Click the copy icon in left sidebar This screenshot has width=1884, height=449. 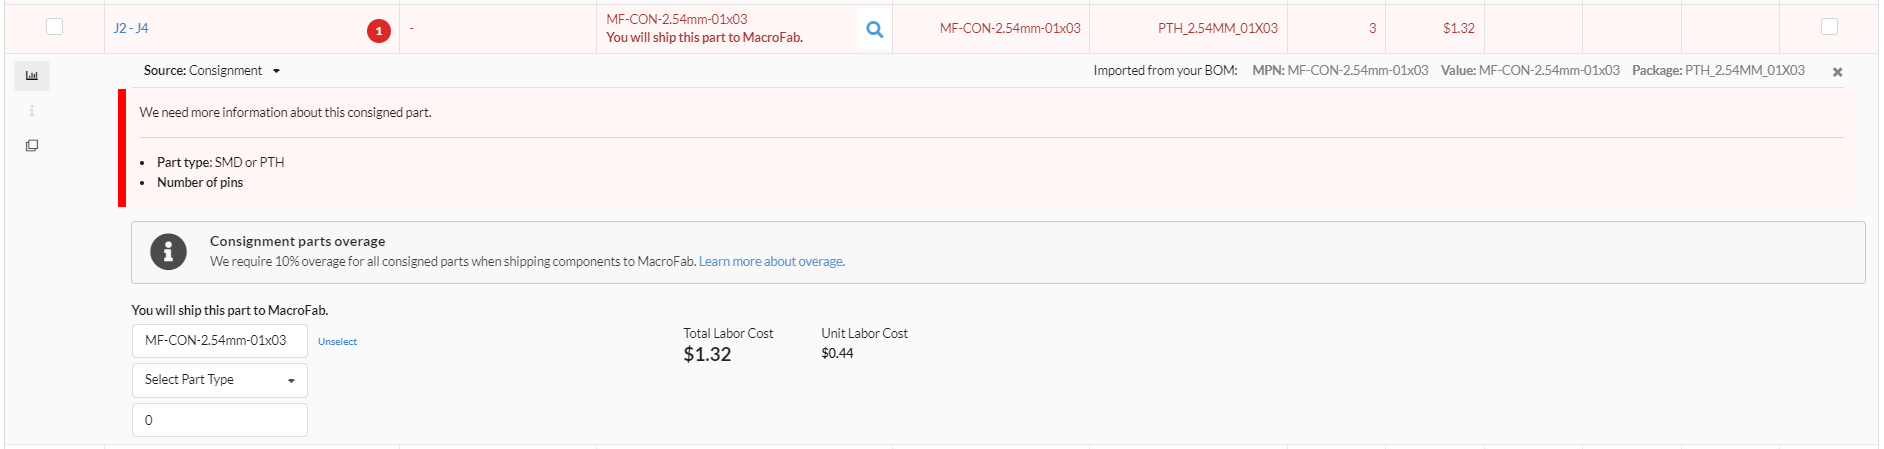[32, 146]
